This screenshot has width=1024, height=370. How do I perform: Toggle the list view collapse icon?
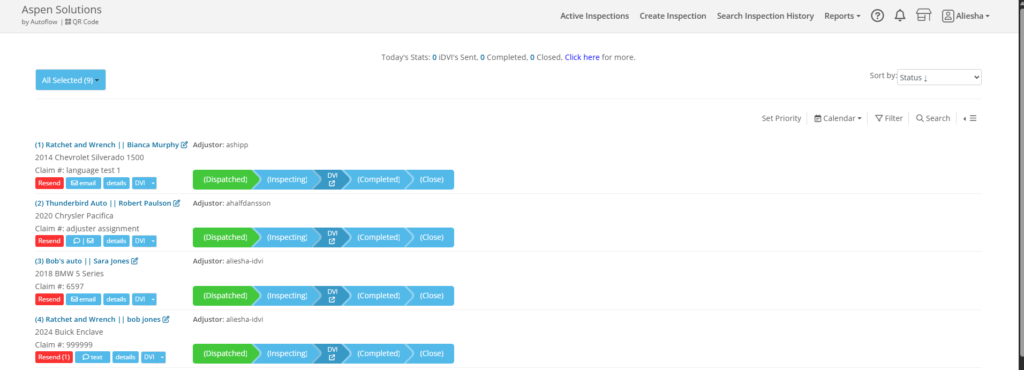pos(970,118)
